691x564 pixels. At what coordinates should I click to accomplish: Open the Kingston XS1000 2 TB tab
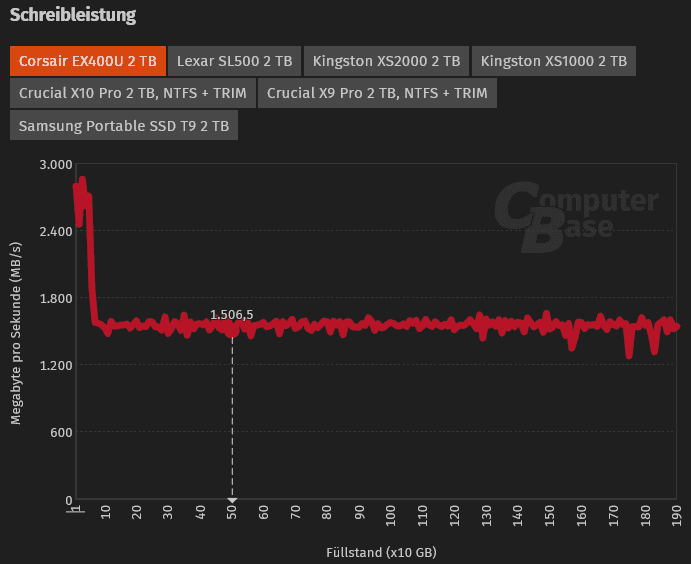coord(554,61)
